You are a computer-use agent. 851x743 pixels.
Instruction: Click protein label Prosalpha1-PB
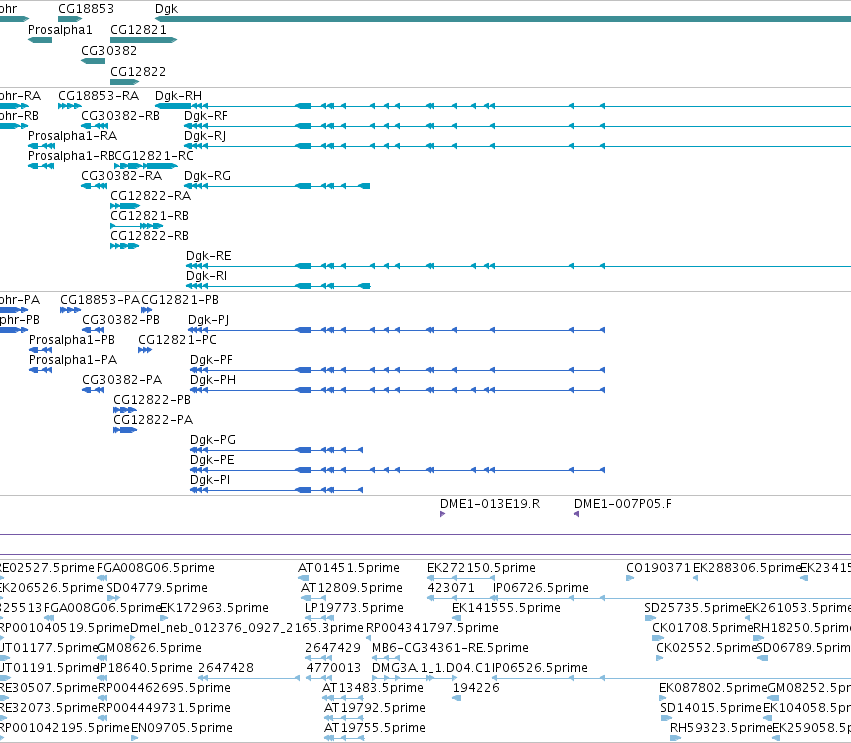tap(72, 340)
